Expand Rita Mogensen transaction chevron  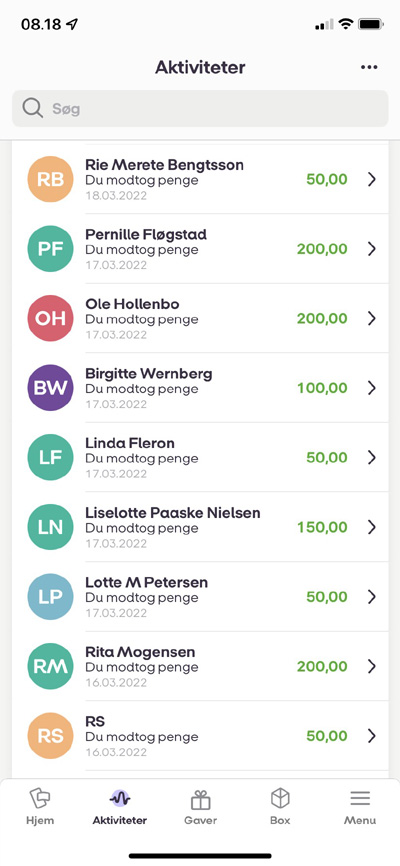372,666
